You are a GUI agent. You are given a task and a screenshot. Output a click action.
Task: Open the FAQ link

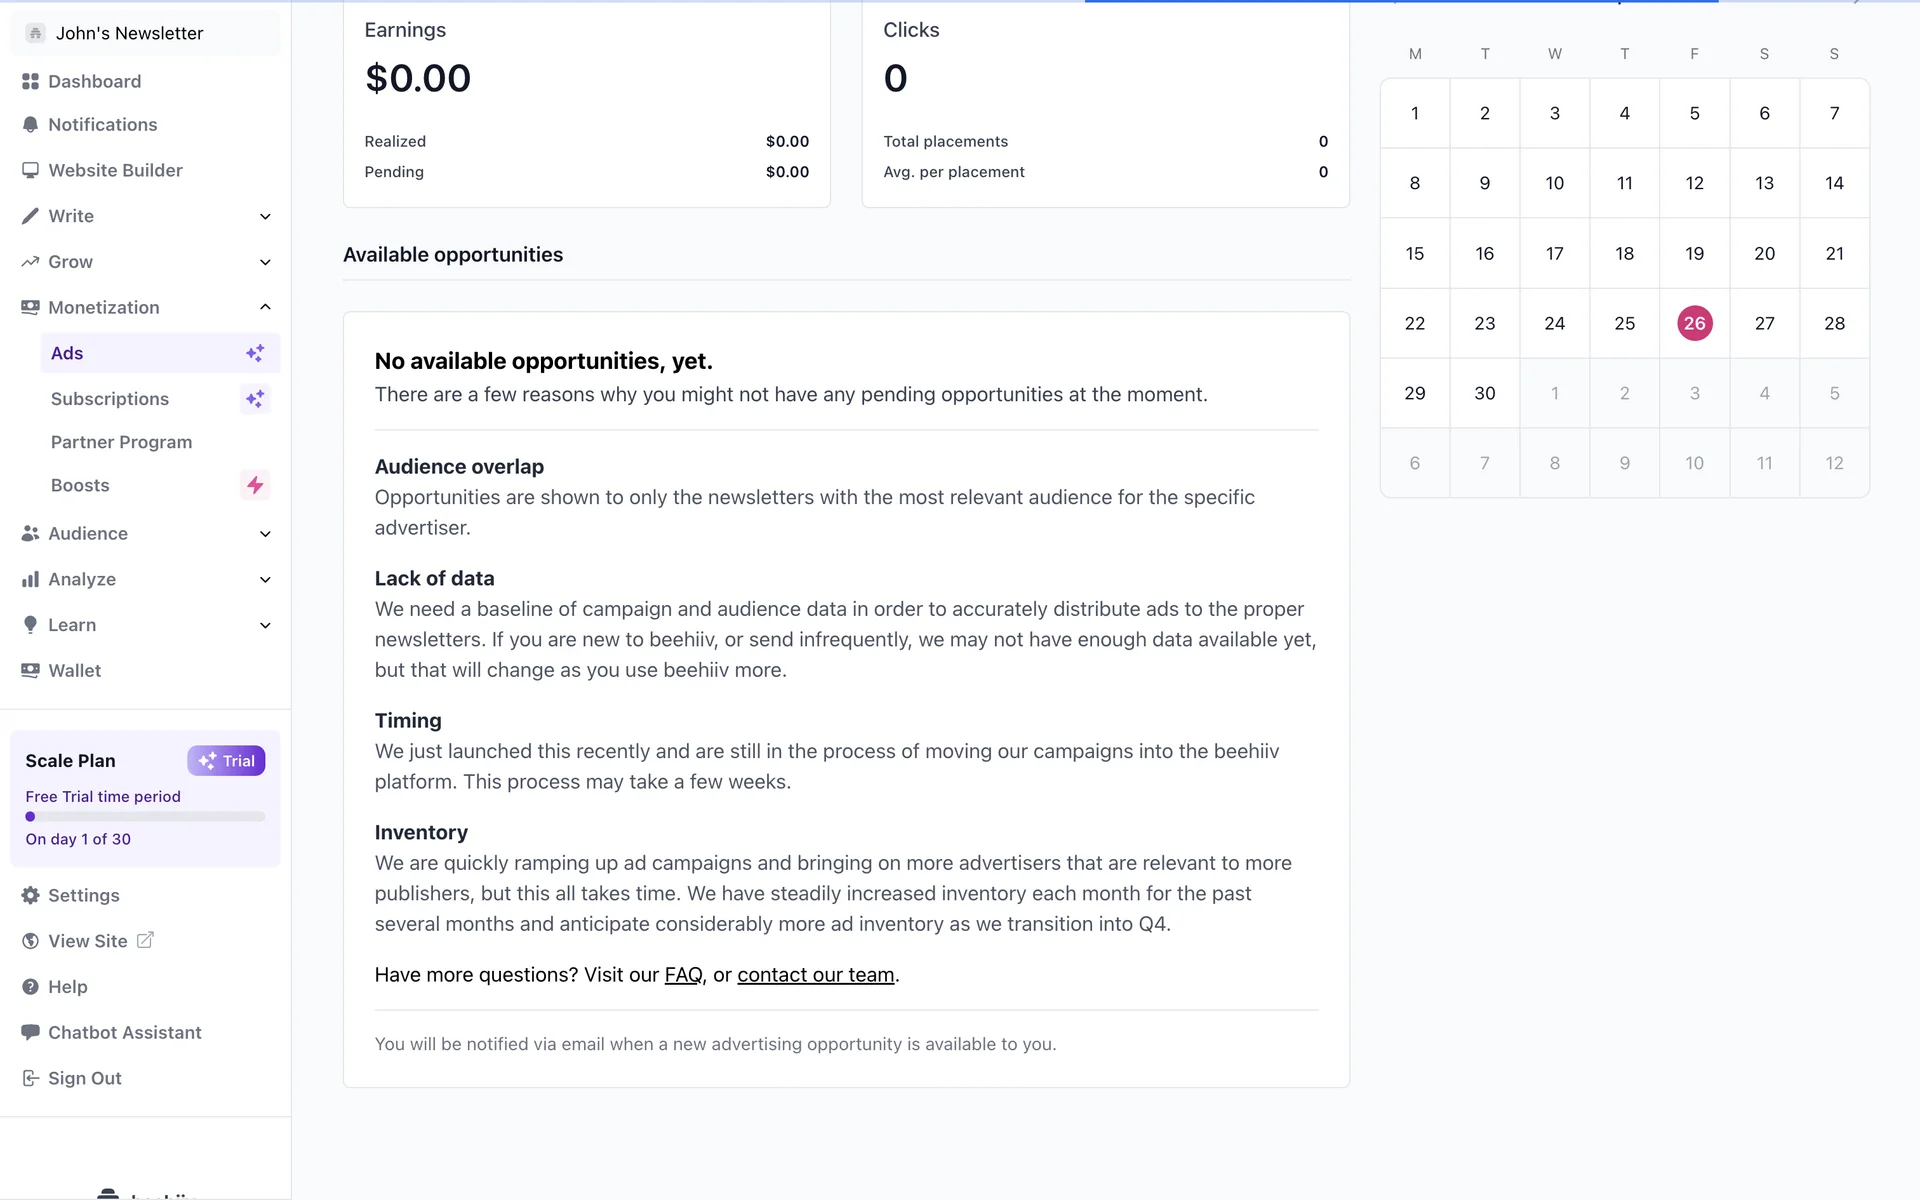(x=683, y=975)
